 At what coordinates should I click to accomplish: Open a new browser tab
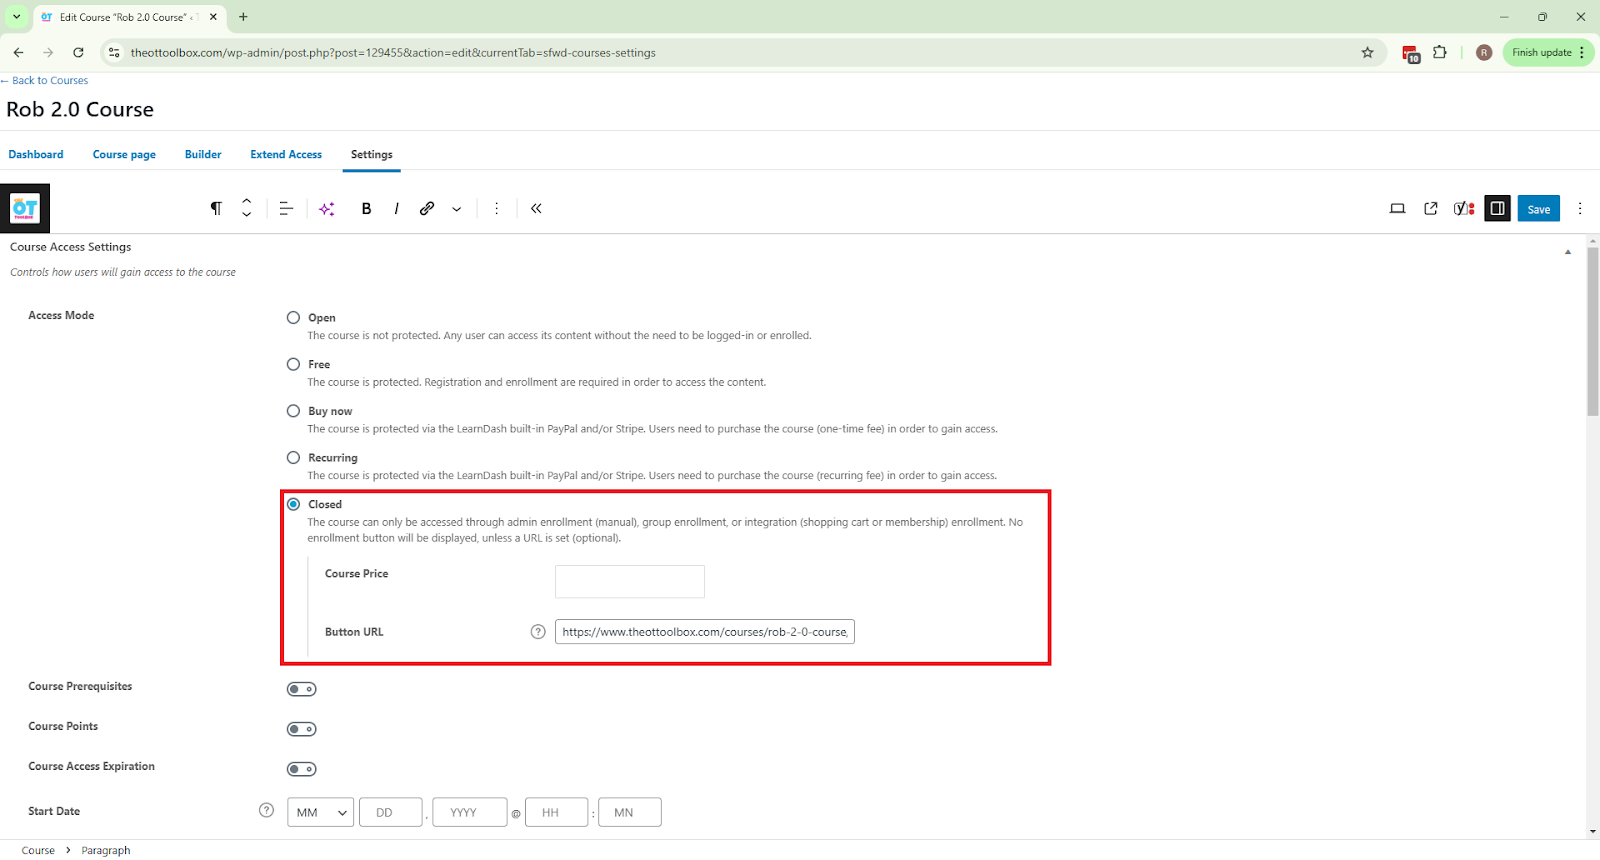[x=243, y=16]
